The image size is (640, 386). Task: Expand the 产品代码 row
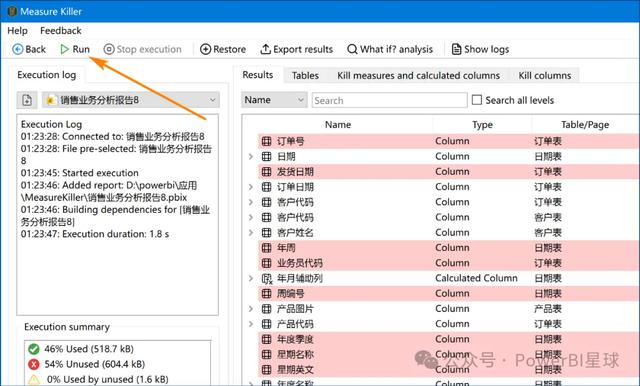pos(251,324)
